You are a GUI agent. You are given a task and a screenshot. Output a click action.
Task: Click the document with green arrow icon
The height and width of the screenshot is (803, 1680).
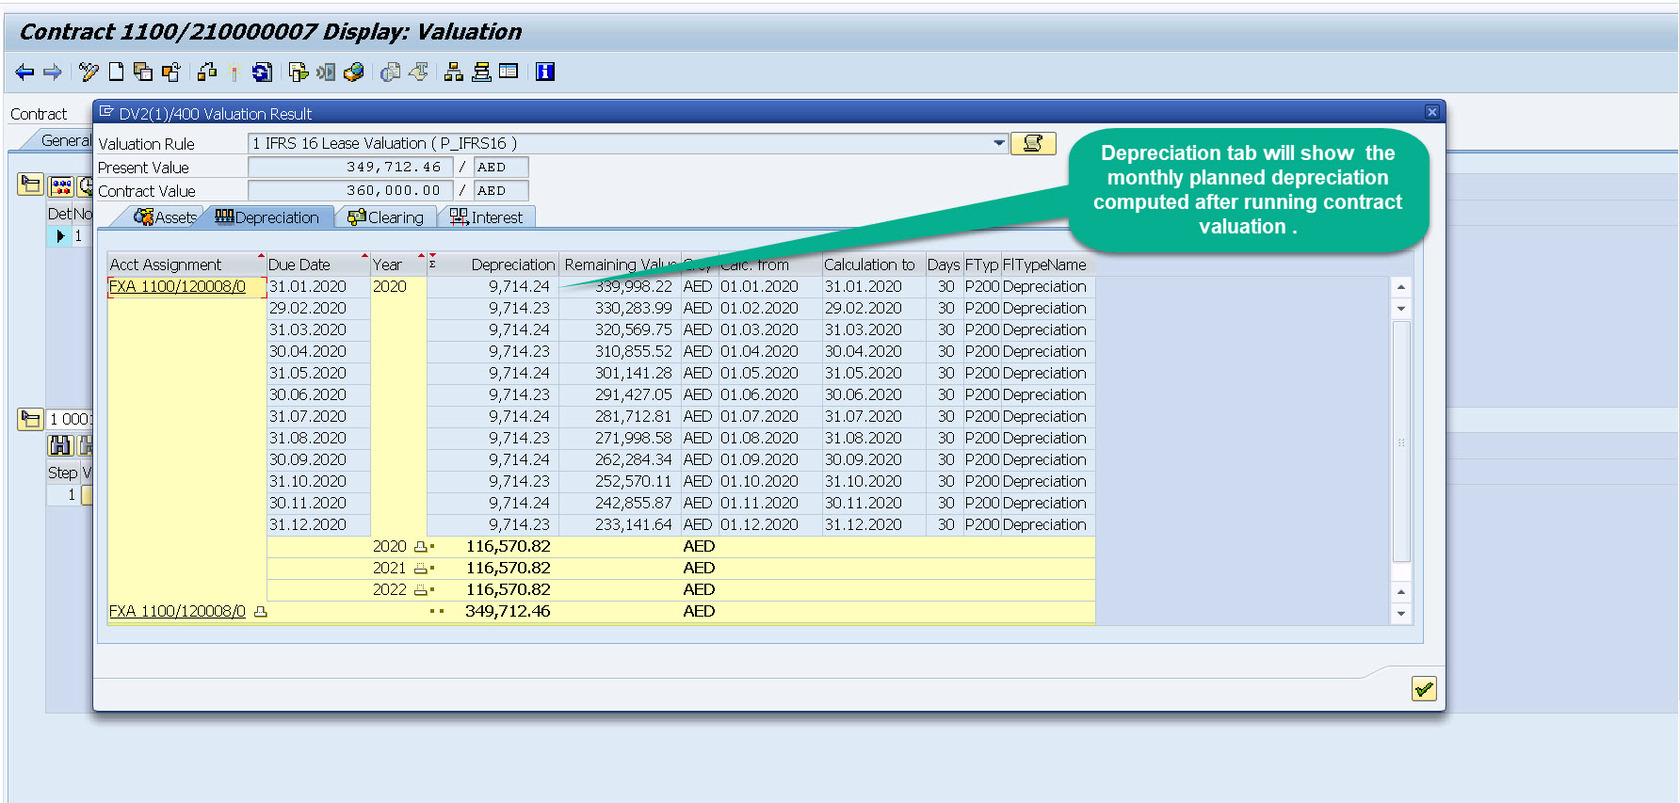click(x=298, y=72)
